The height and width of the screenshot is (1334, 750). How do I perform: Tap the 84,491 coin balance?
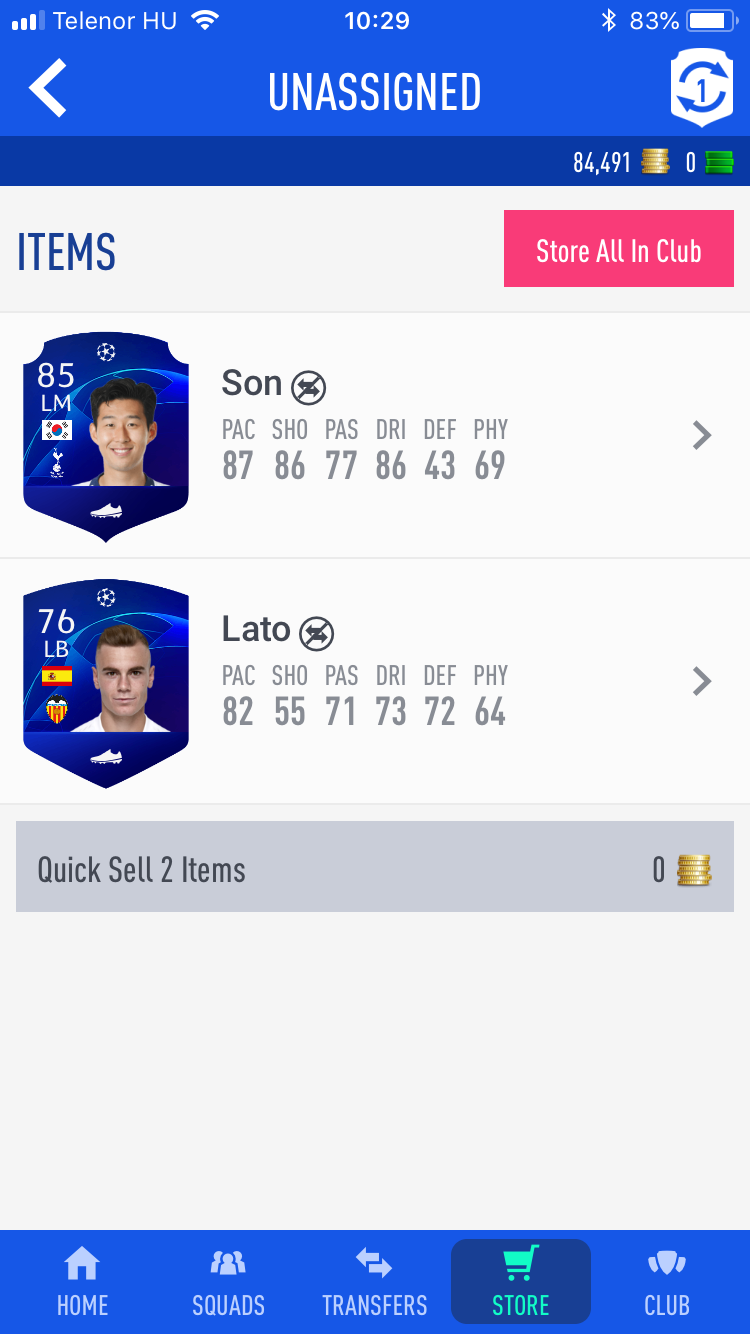pyautogui.click(x=602, y=163)
